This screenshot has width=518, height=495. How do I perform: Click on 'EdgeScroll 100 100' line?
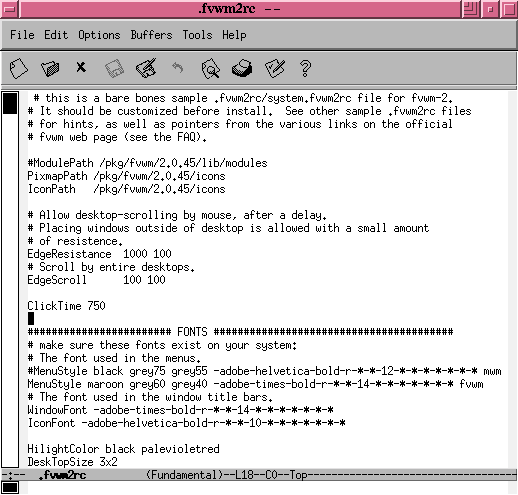click(96, 280)
